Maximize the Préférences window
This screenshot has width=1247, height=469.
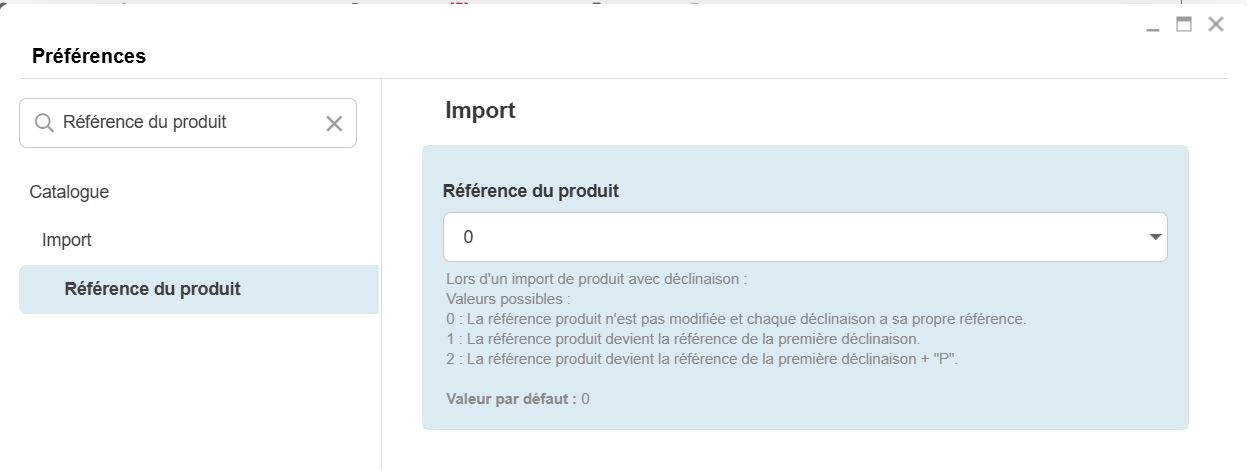[1184, 25]
